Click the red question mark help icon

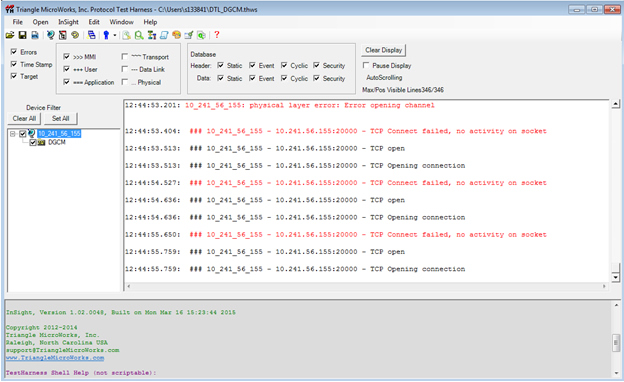click(x=216, y=35)
